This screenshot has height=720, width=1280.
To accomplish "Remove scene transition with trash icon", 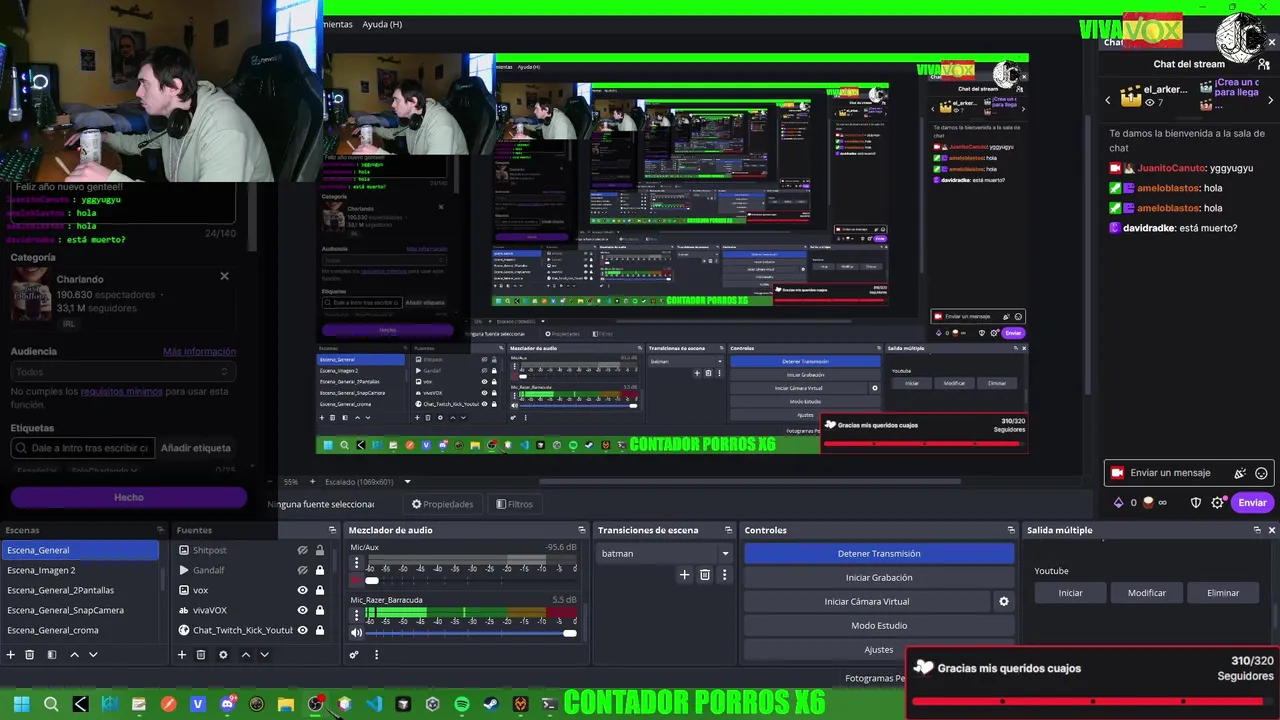I will (705, 575).
